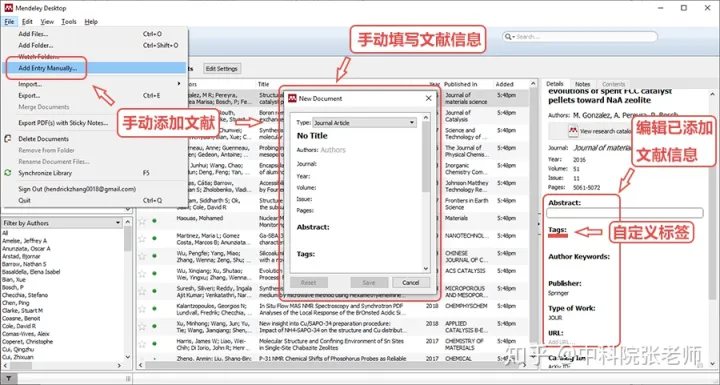Click Reset in New Document dialog
The image size is (720, 385).
point(309,283)
